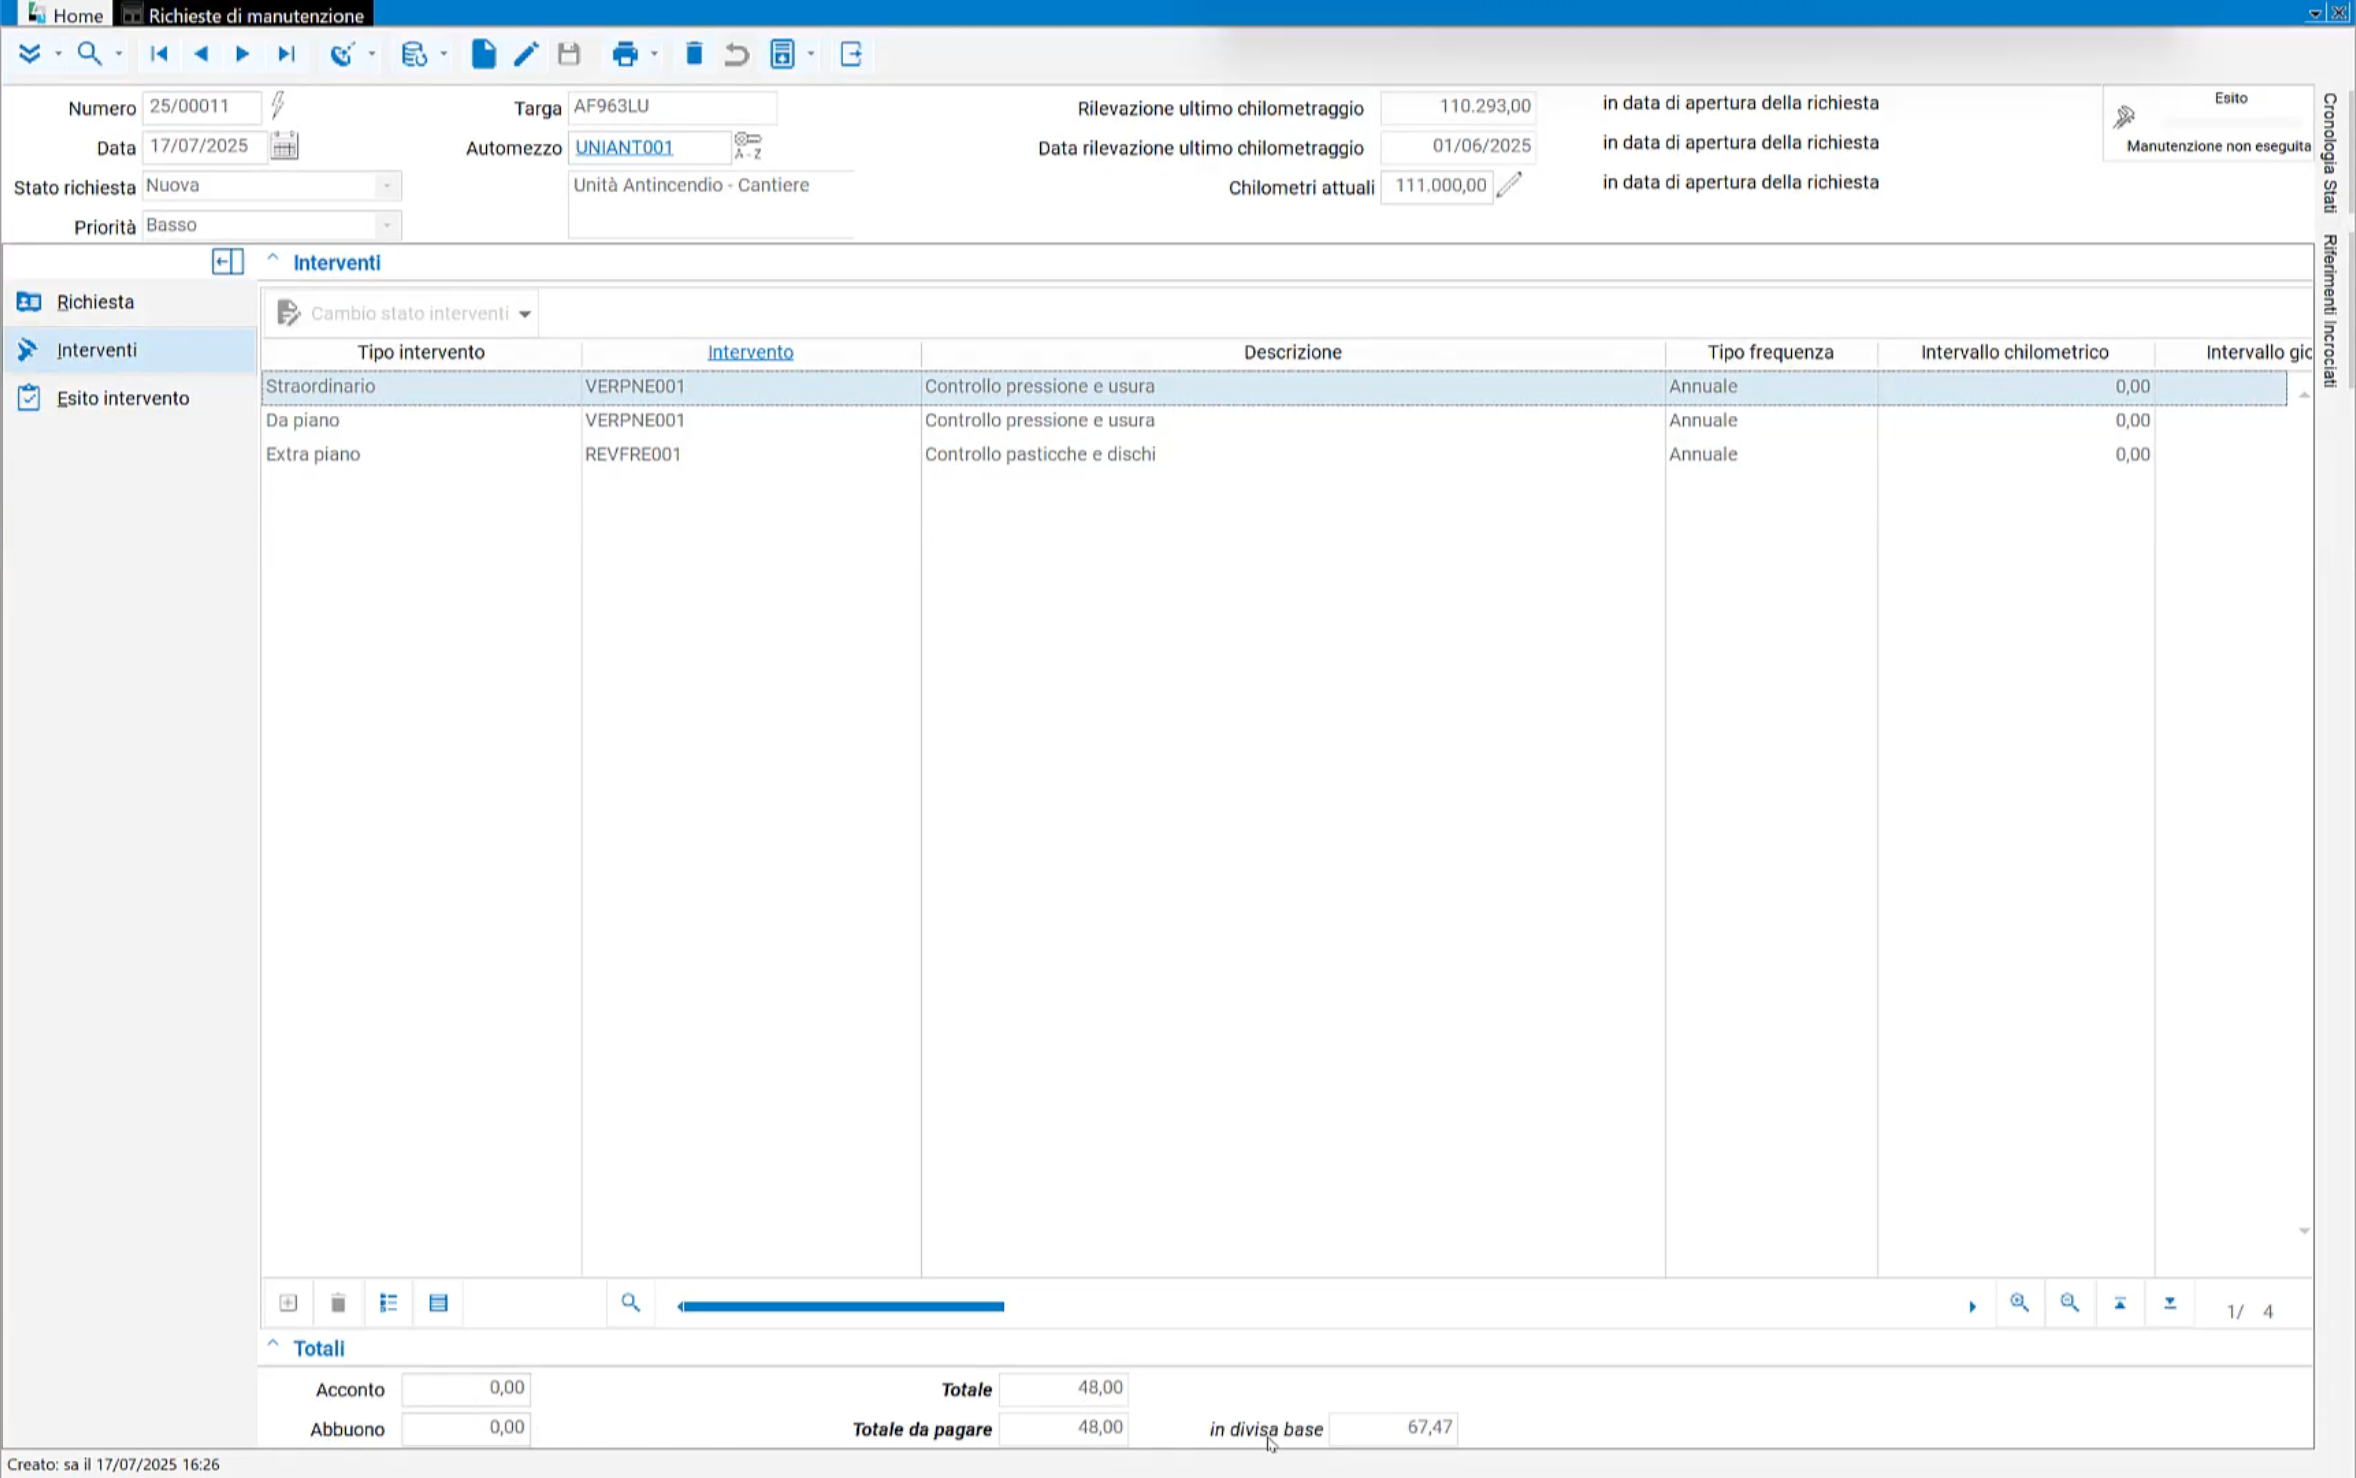Switch grid to detail list view icon
Screen dimensions: 2356x1478
point(388,1303)
